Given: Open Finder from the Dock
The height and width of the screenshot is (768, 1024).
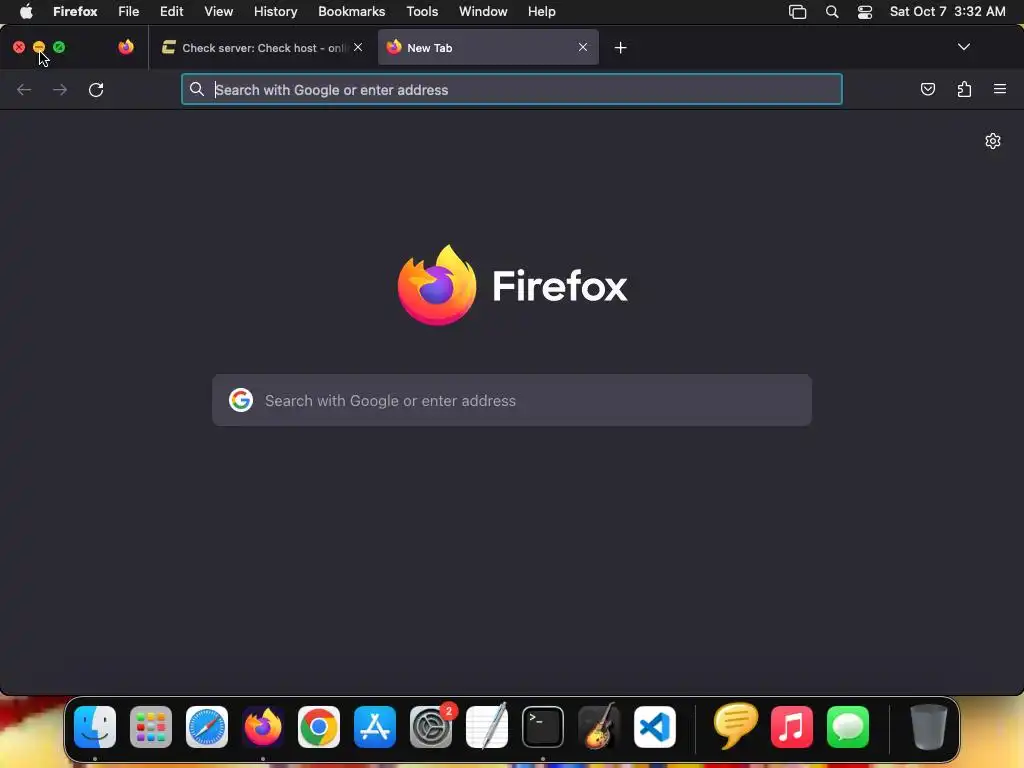Looking at the screenshot, I should coord(95,727).
